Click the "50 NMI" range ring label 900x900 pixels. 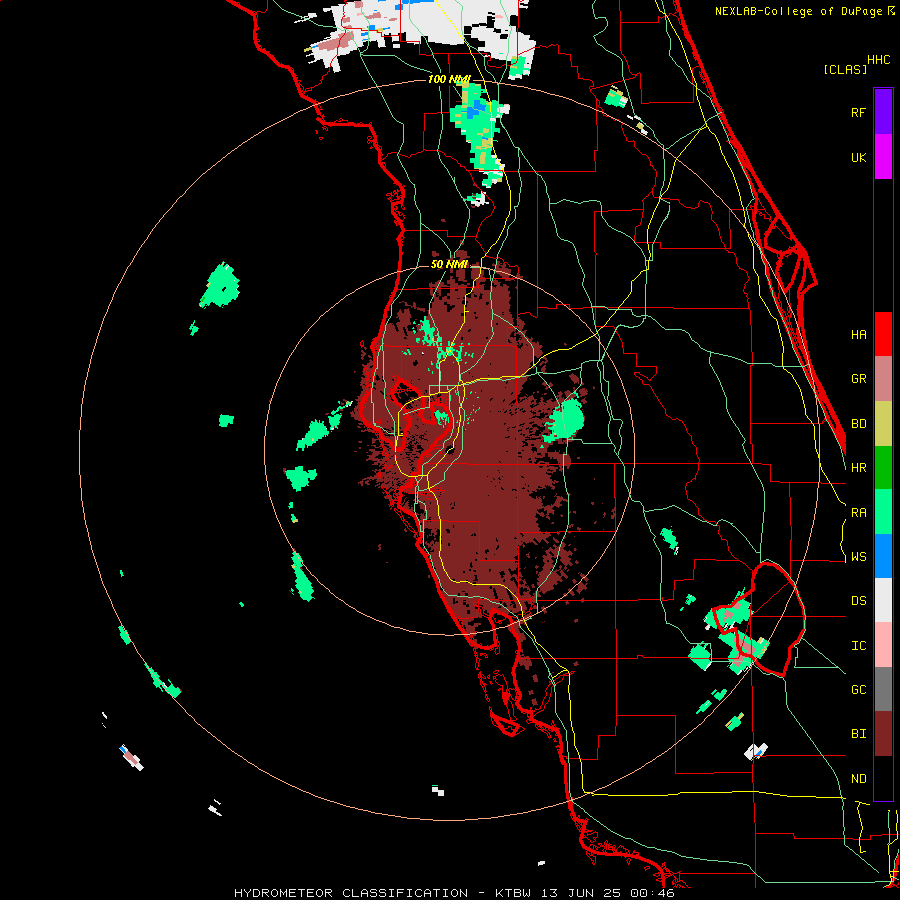[x=449, y=264]
